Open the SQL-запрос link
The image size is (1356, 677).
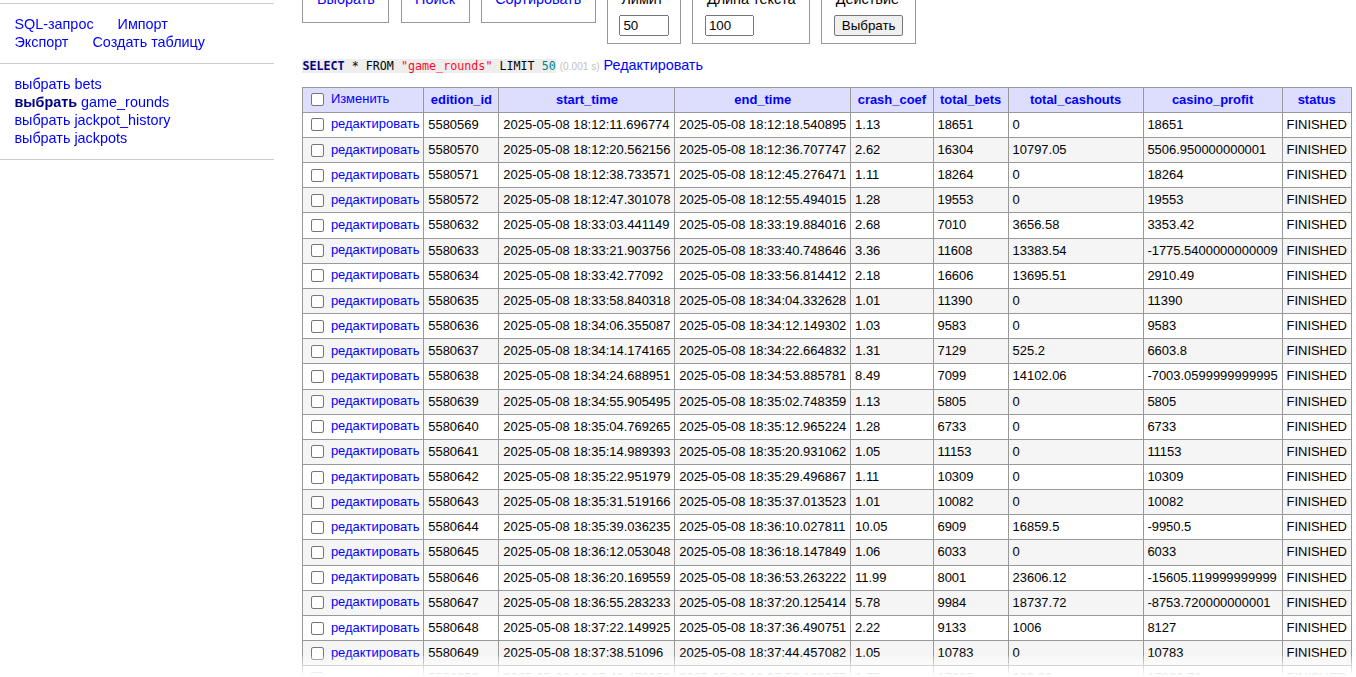tap(54, 24)
